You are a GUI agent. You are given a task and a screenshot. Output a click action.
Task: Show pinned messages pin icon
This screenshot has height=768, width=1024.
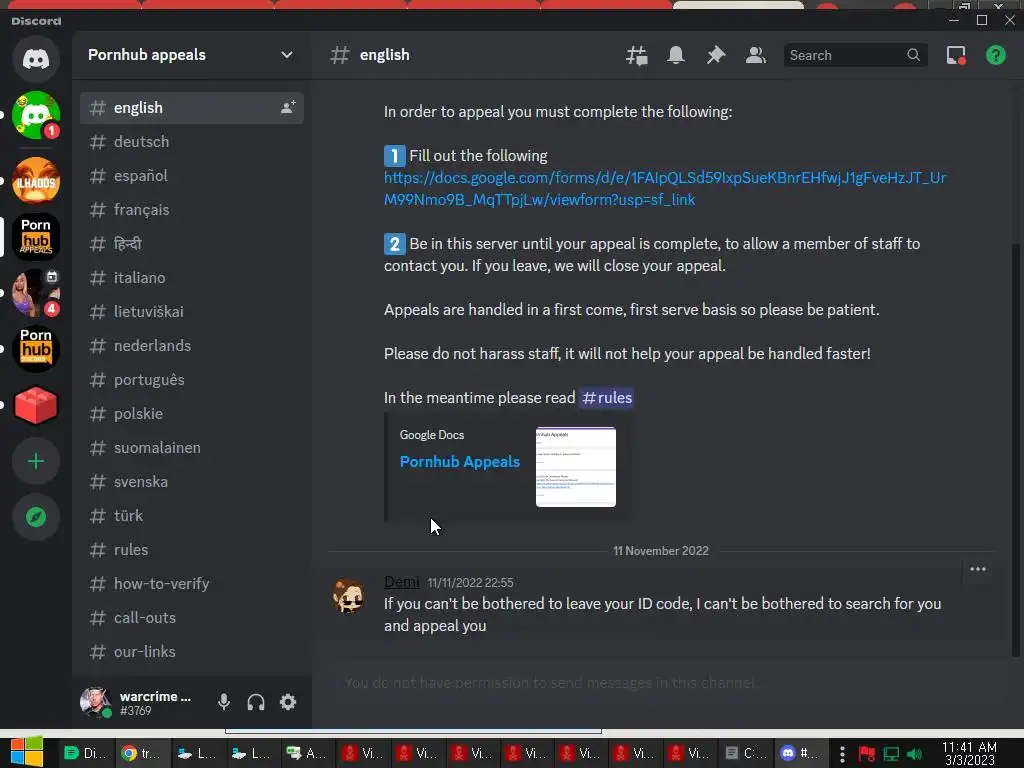(716, 56)
